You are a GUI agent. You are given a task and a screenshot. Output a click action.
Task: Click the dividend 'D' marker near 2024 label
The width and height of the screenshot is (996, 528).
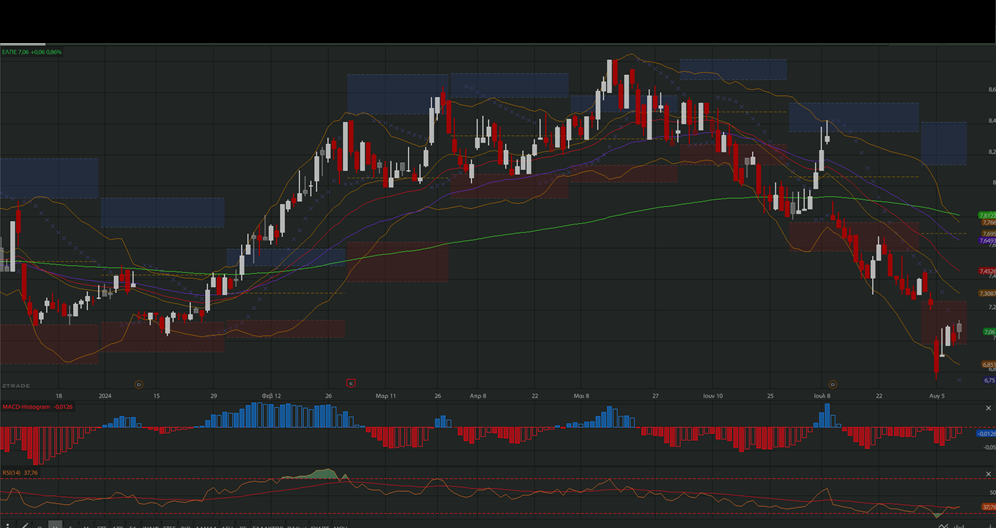[139, 384]
